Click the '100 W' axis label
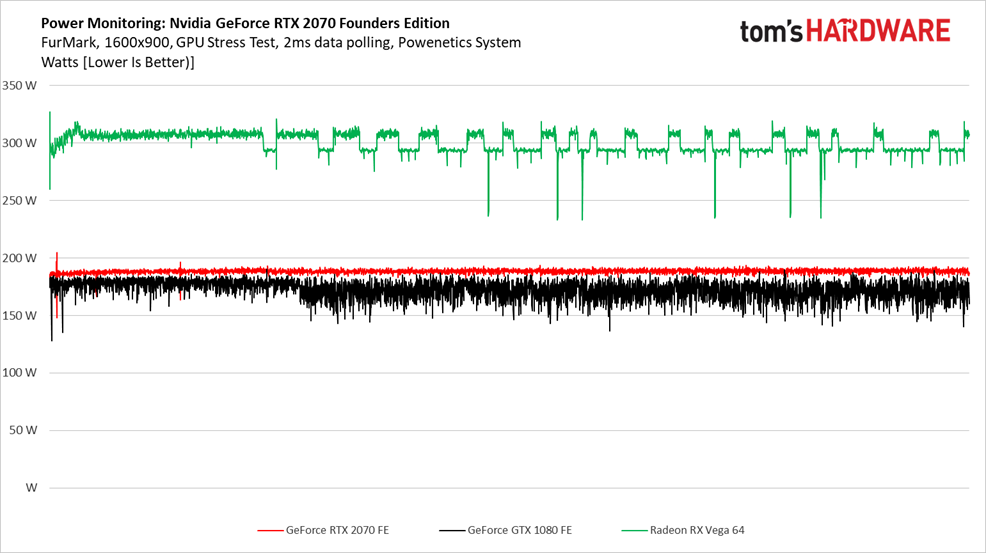This screenshot has height=553, width=986. pyautogui.click(x=19, y=372)
